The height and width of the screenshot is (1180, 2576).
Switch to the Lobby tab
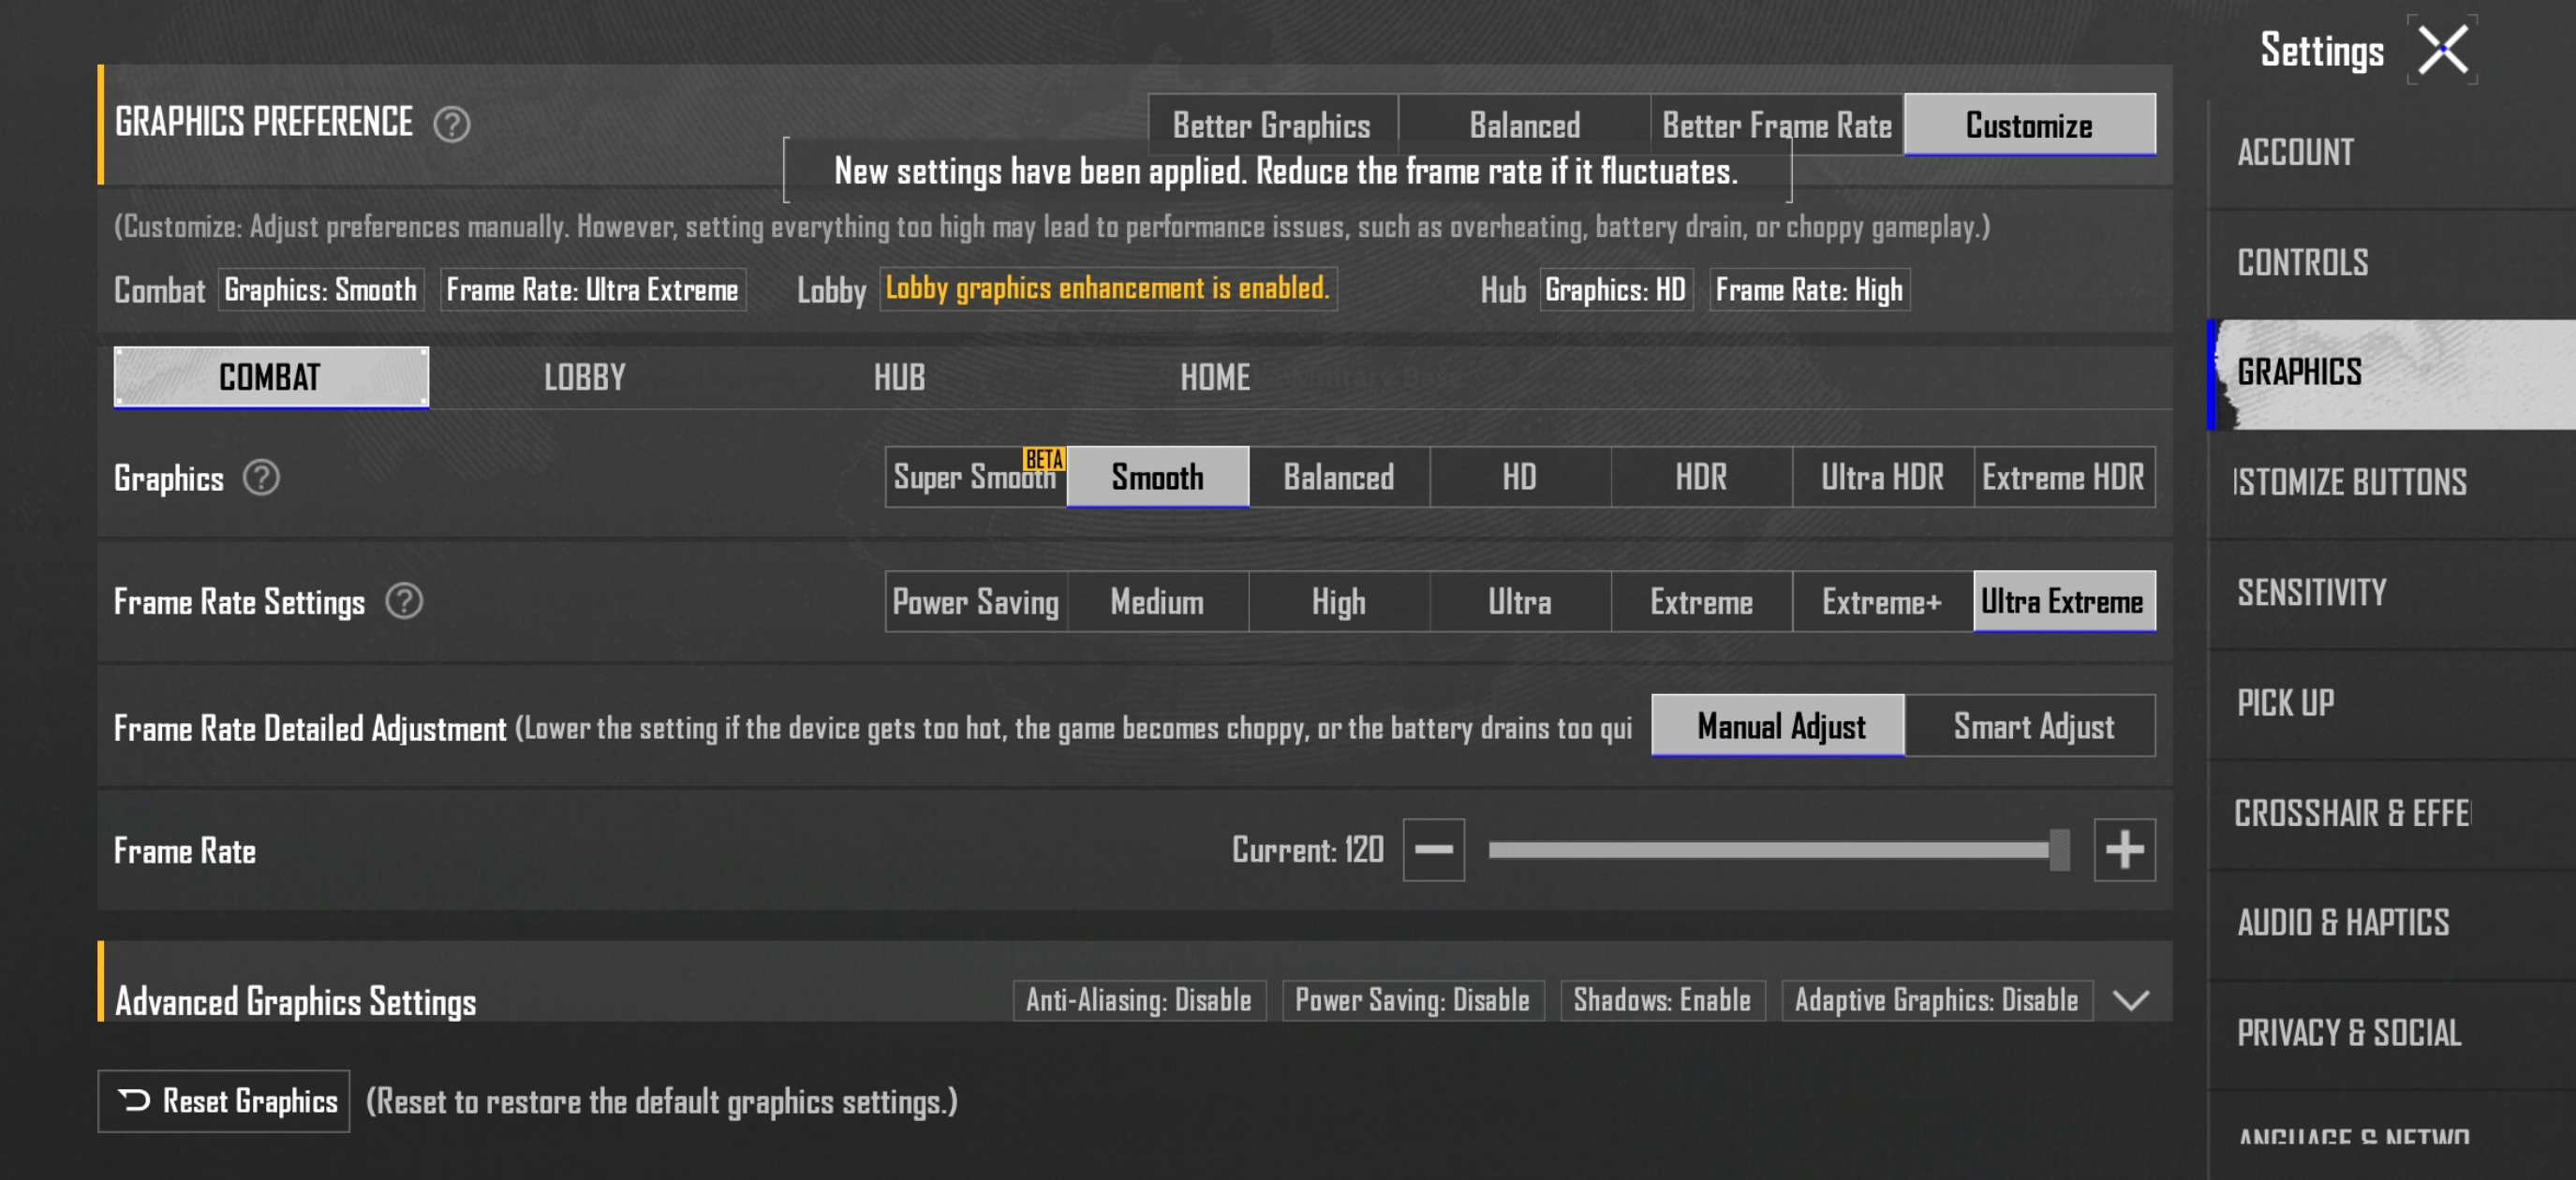pyautogui.click(x=584, y=378)
